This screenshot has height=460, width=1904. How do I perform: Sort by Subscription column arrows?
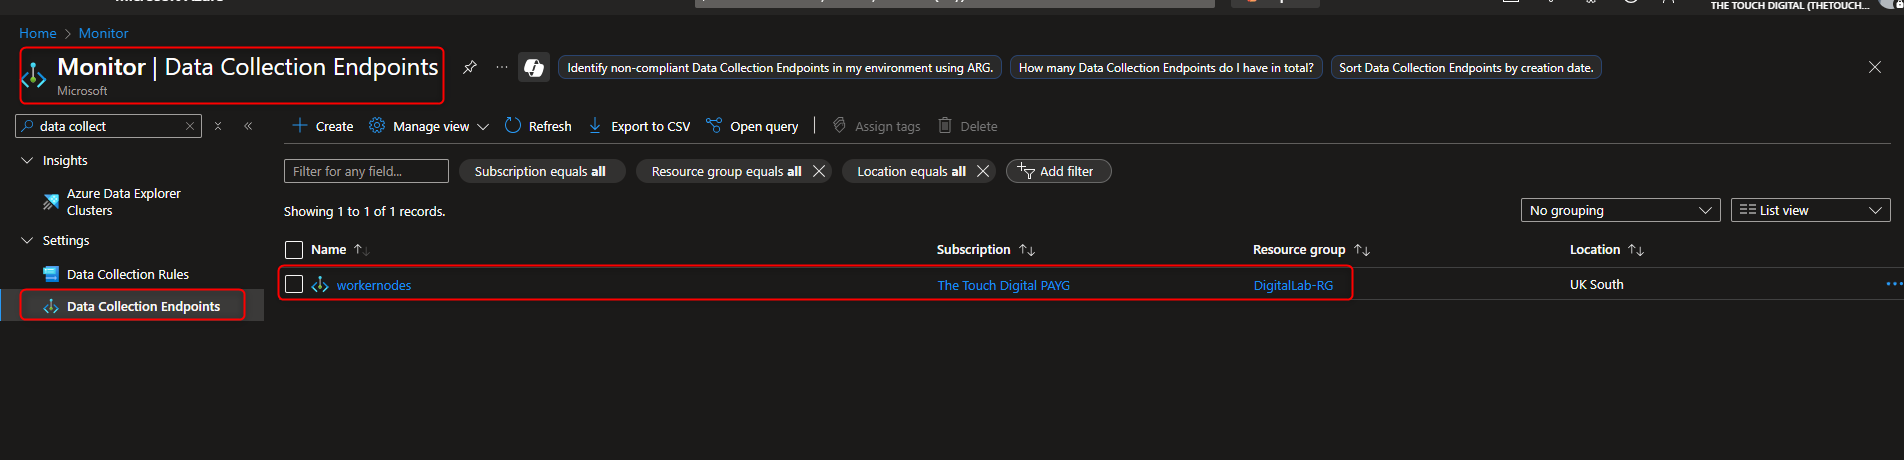(1027, 250)
